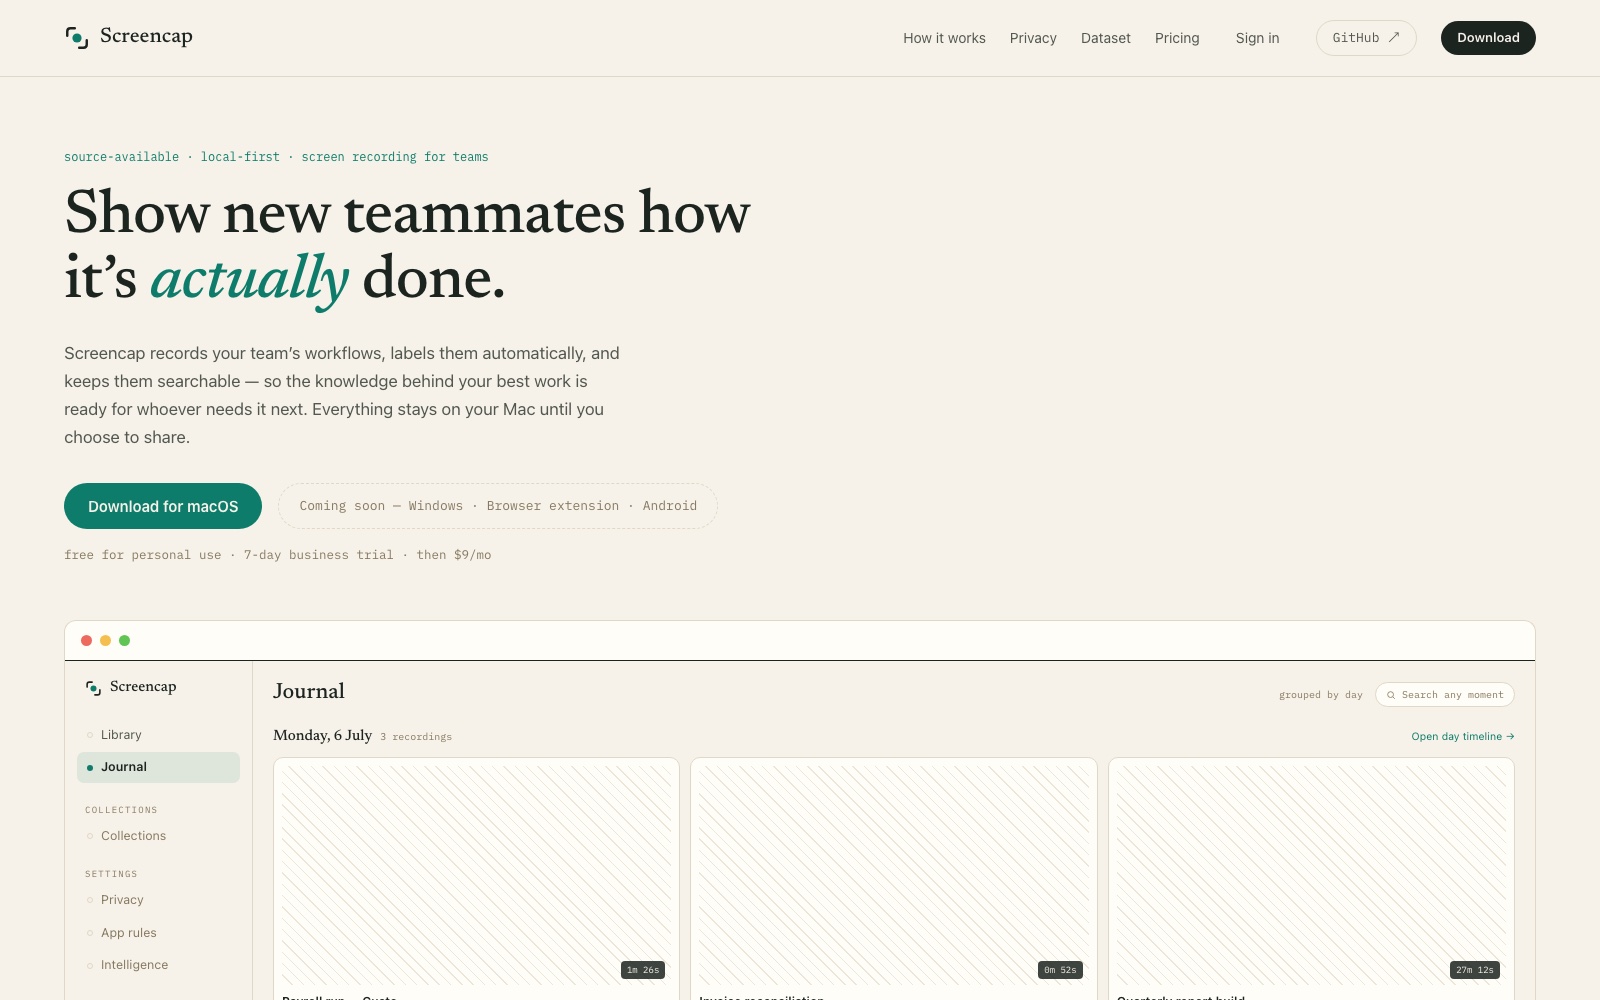Open App rules in the sidebar

click(x=158, y=933)
